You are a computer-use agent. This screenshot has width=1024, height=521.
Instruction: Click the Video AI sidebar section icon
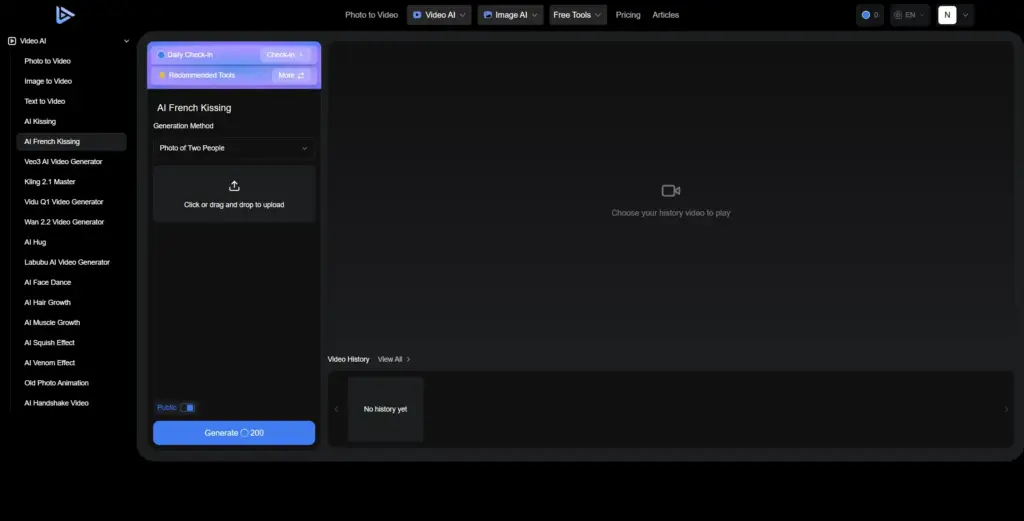[12, 40]
